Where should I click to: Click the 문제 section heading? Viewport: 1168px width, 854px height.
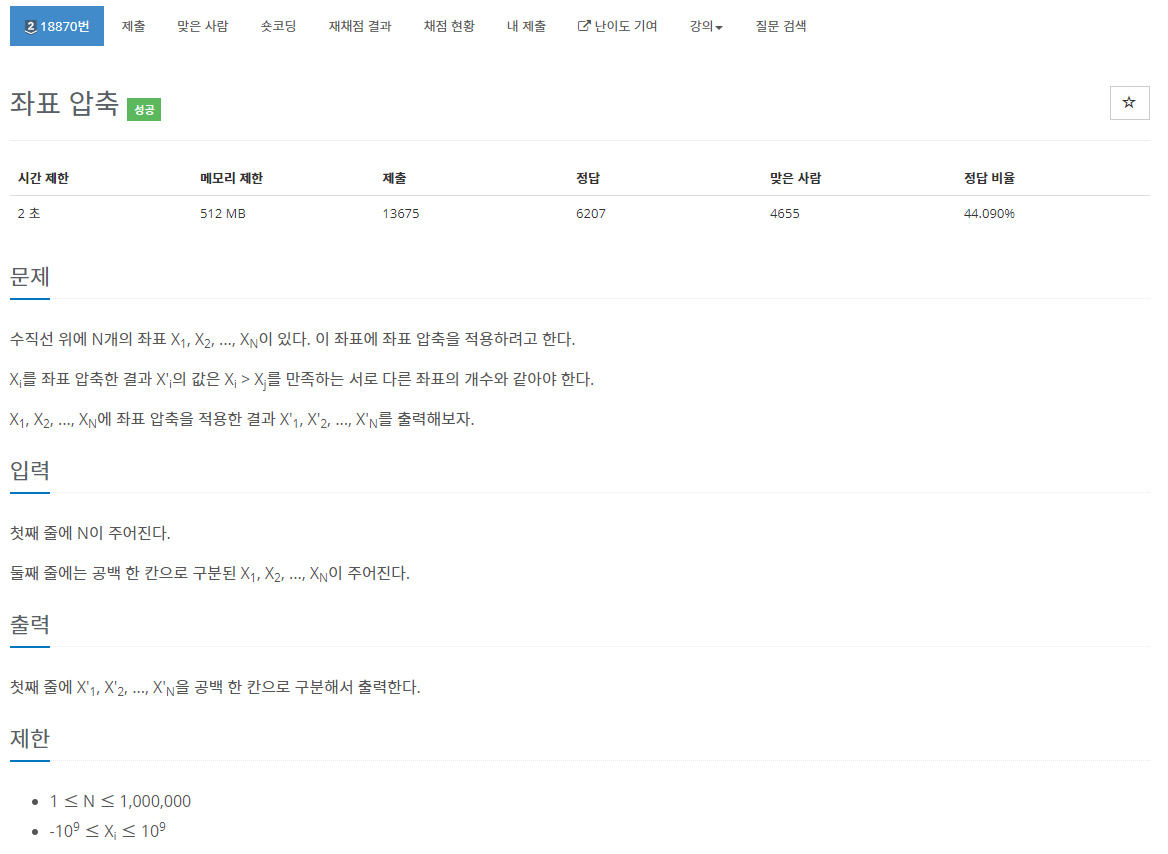coord(30,277)
